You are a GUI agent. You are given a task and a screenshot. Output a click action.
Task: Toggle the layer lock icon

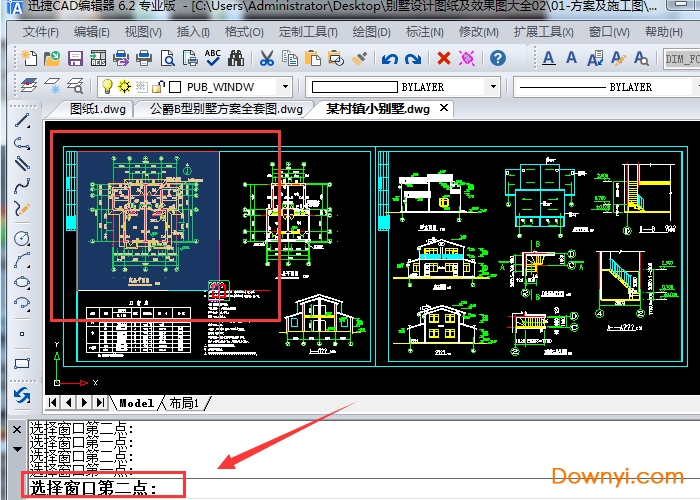pos(158,87)
